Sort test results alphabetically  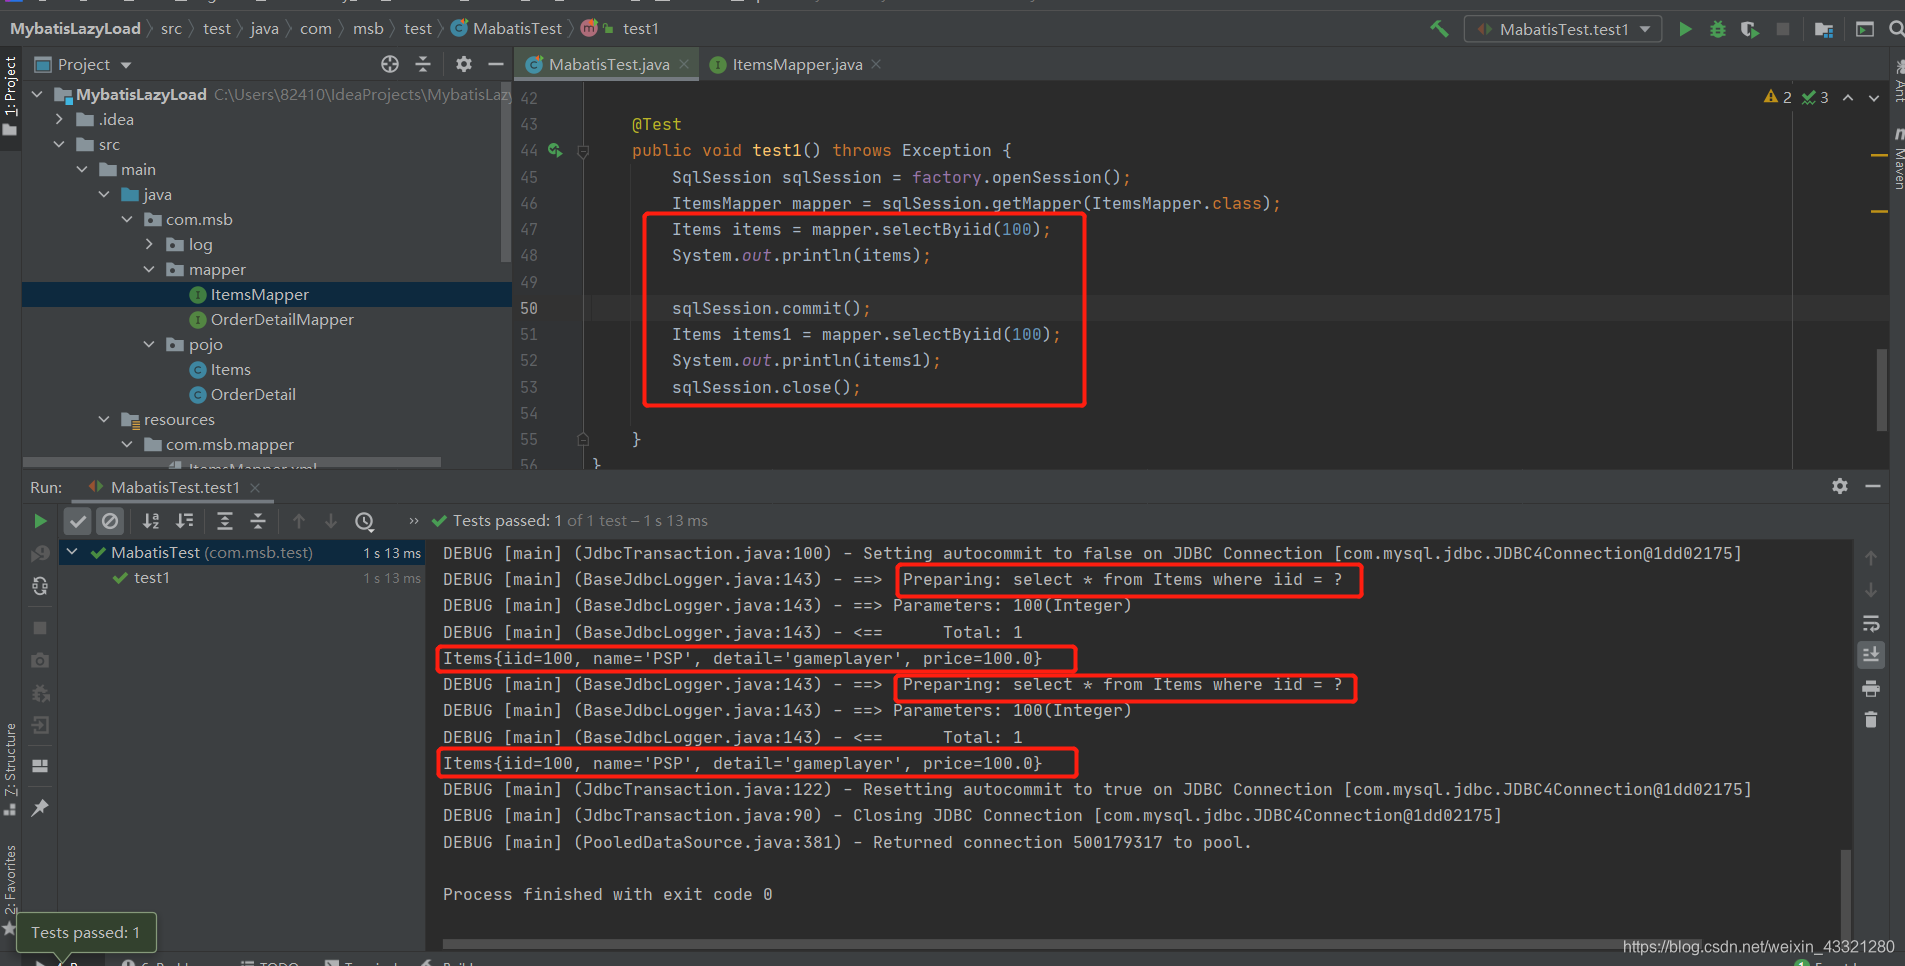pyautogui.click(x=151, y=521)
